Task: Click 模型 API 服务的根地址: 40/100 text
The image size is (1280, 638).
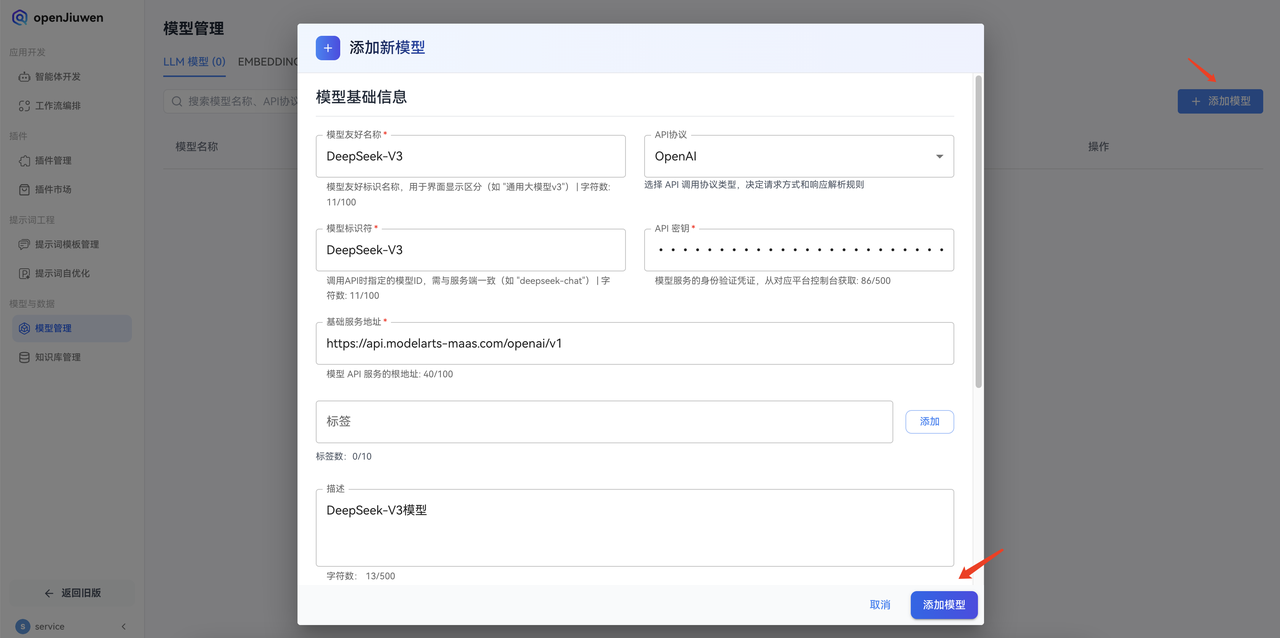Action: (x=390, y=374)
